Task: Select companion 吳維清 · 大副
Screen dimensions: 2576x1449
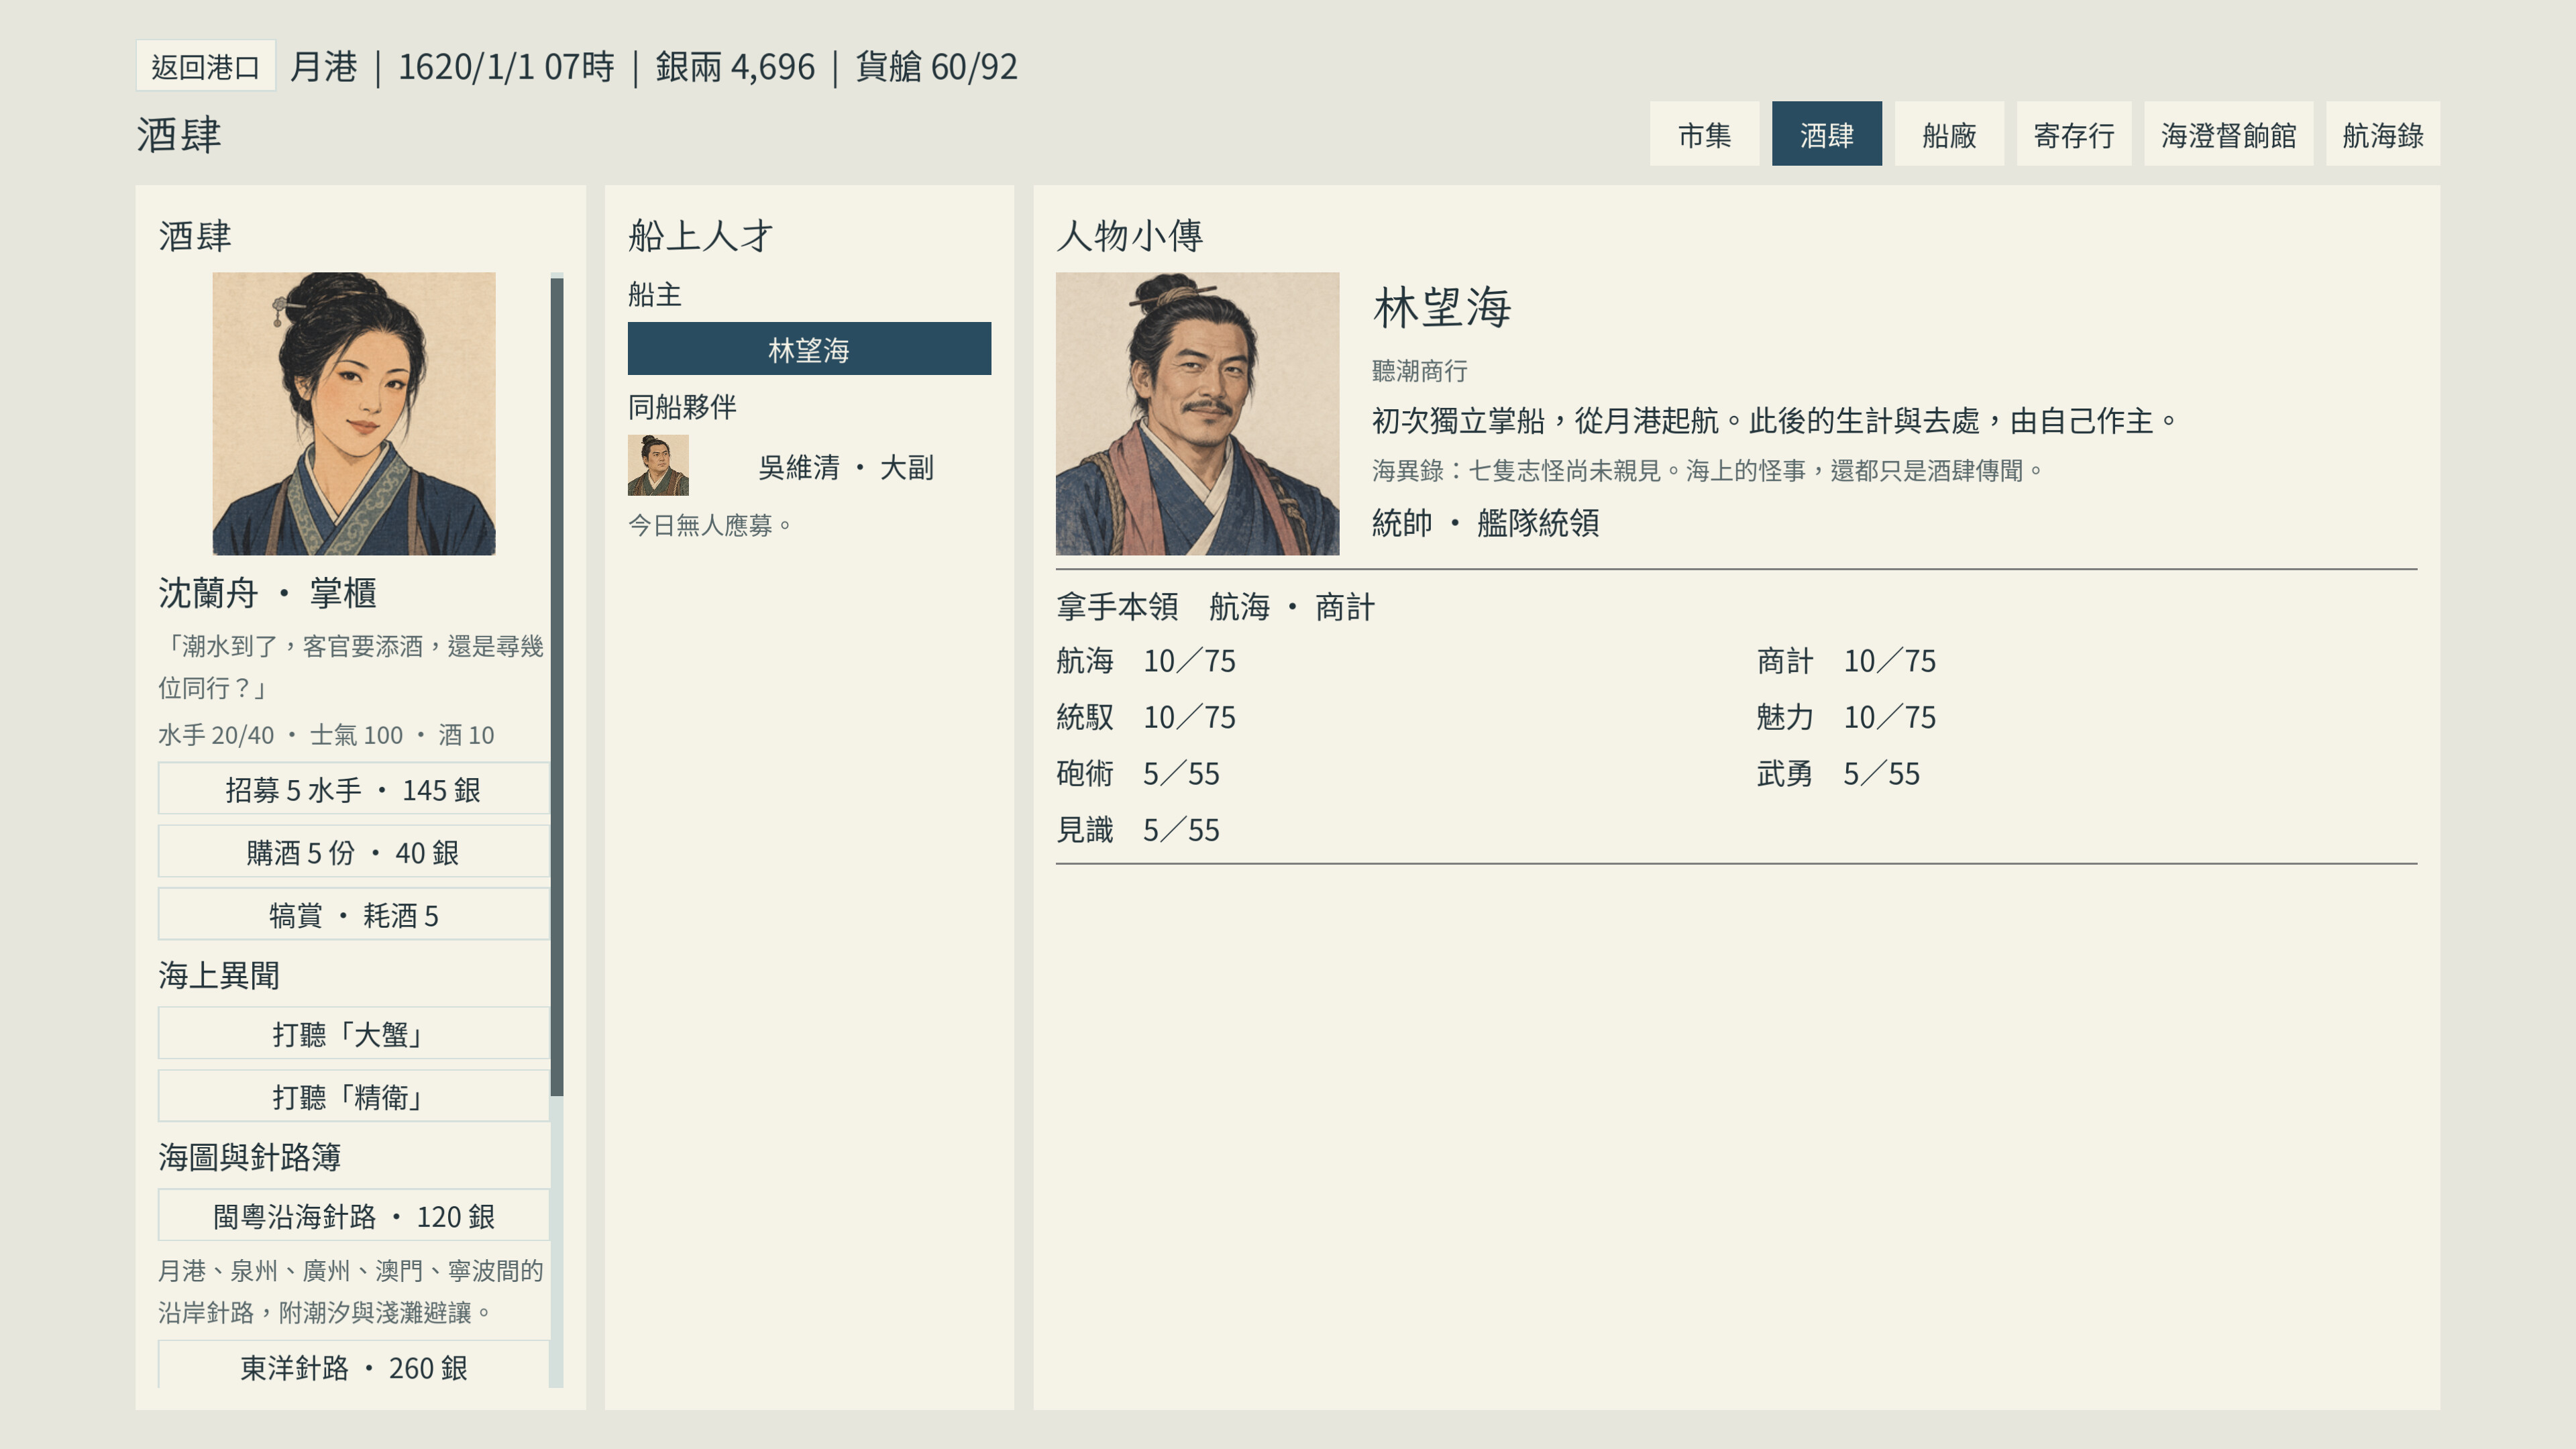Action: pos(846,467)
